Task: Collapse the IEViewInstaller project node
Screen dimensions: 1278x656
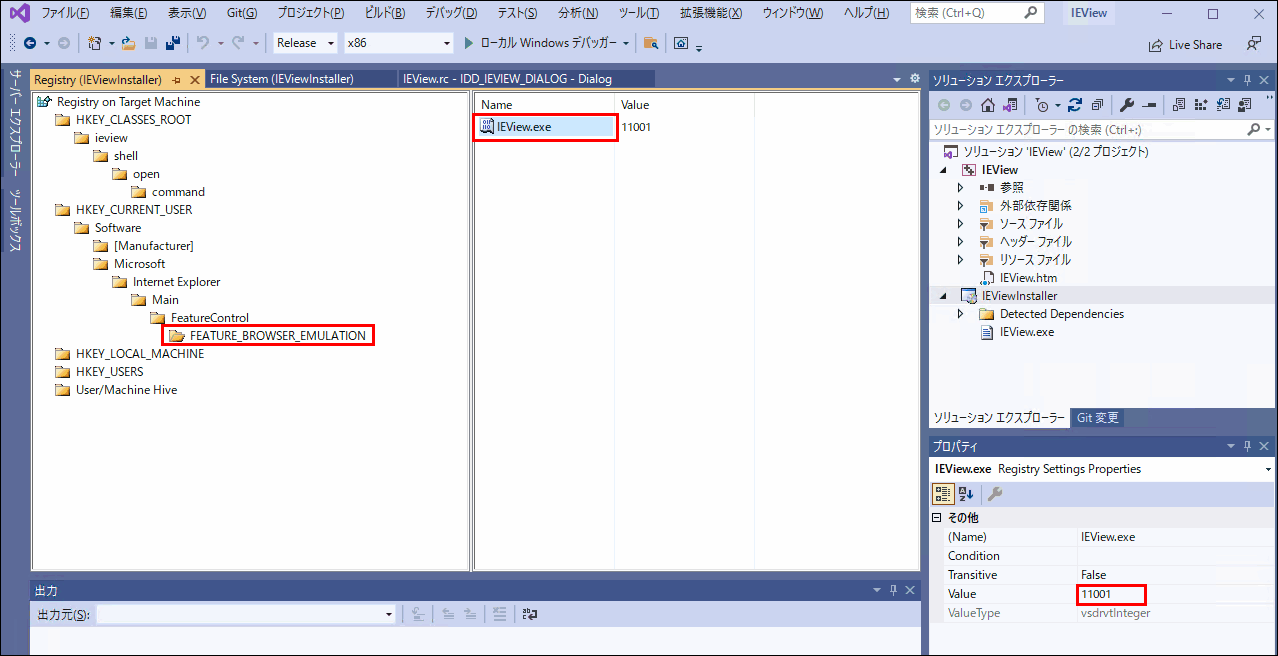Action: (x=943, y=296)
